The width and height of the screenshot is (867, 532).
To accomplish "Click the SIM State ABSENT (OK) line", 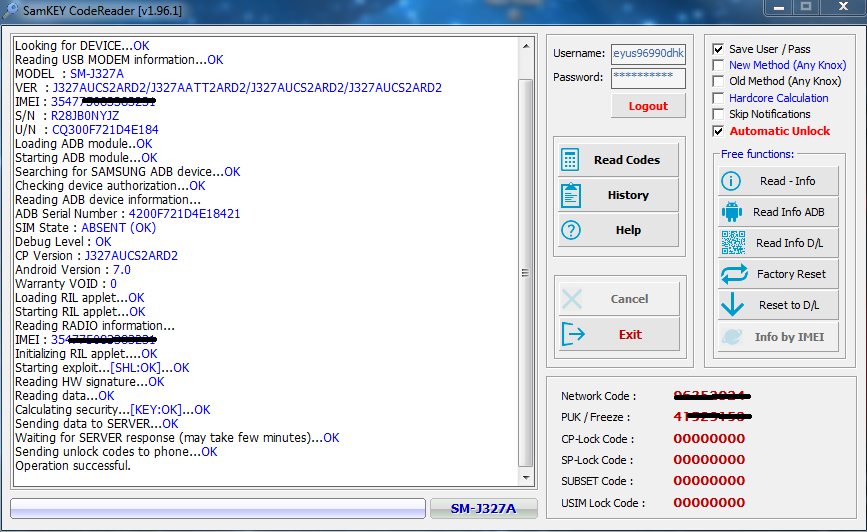I will click(x=86, y=228).
